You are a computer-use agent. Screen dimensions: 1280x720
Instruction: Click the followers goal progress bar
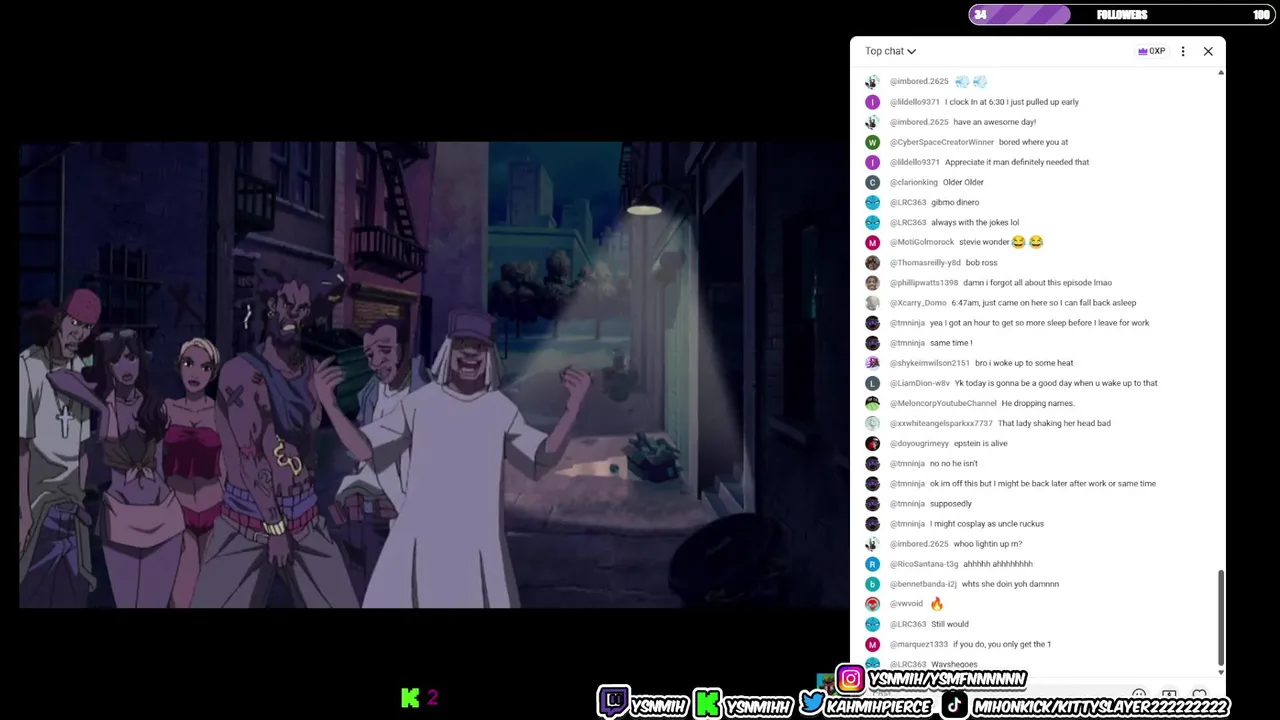1120,14
